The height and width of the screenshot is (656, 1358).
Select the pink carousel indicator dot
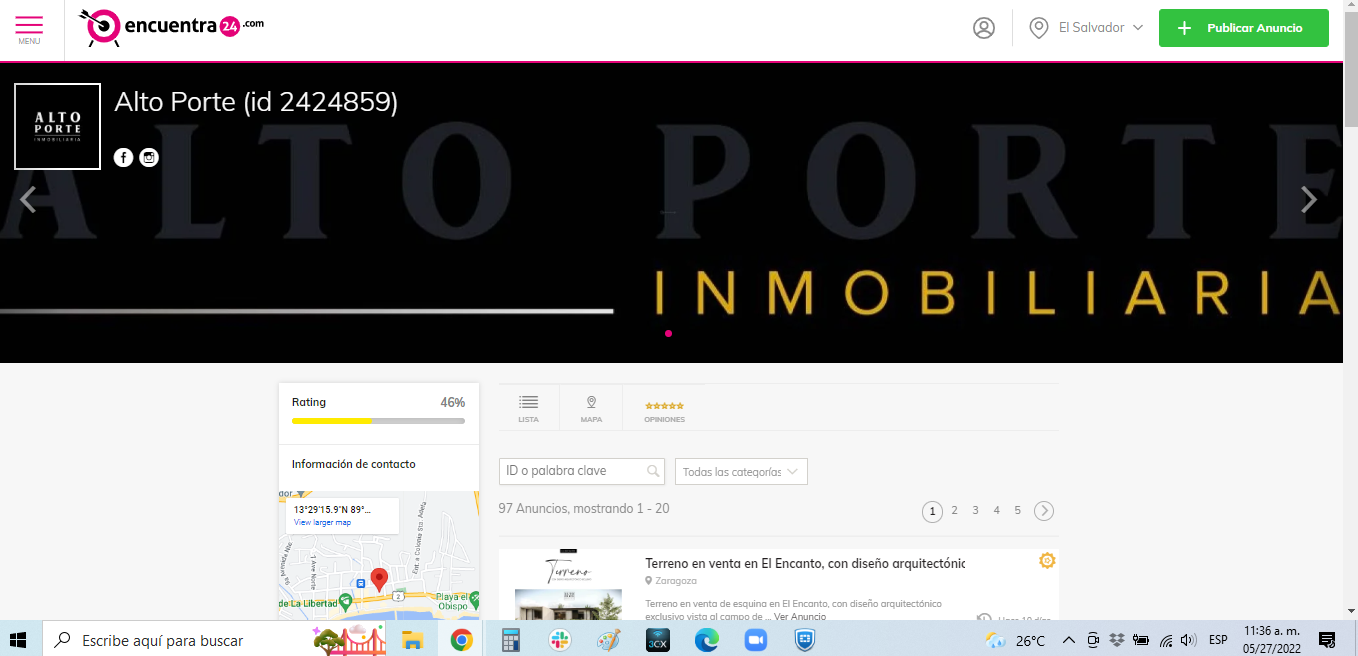(668, 333)
